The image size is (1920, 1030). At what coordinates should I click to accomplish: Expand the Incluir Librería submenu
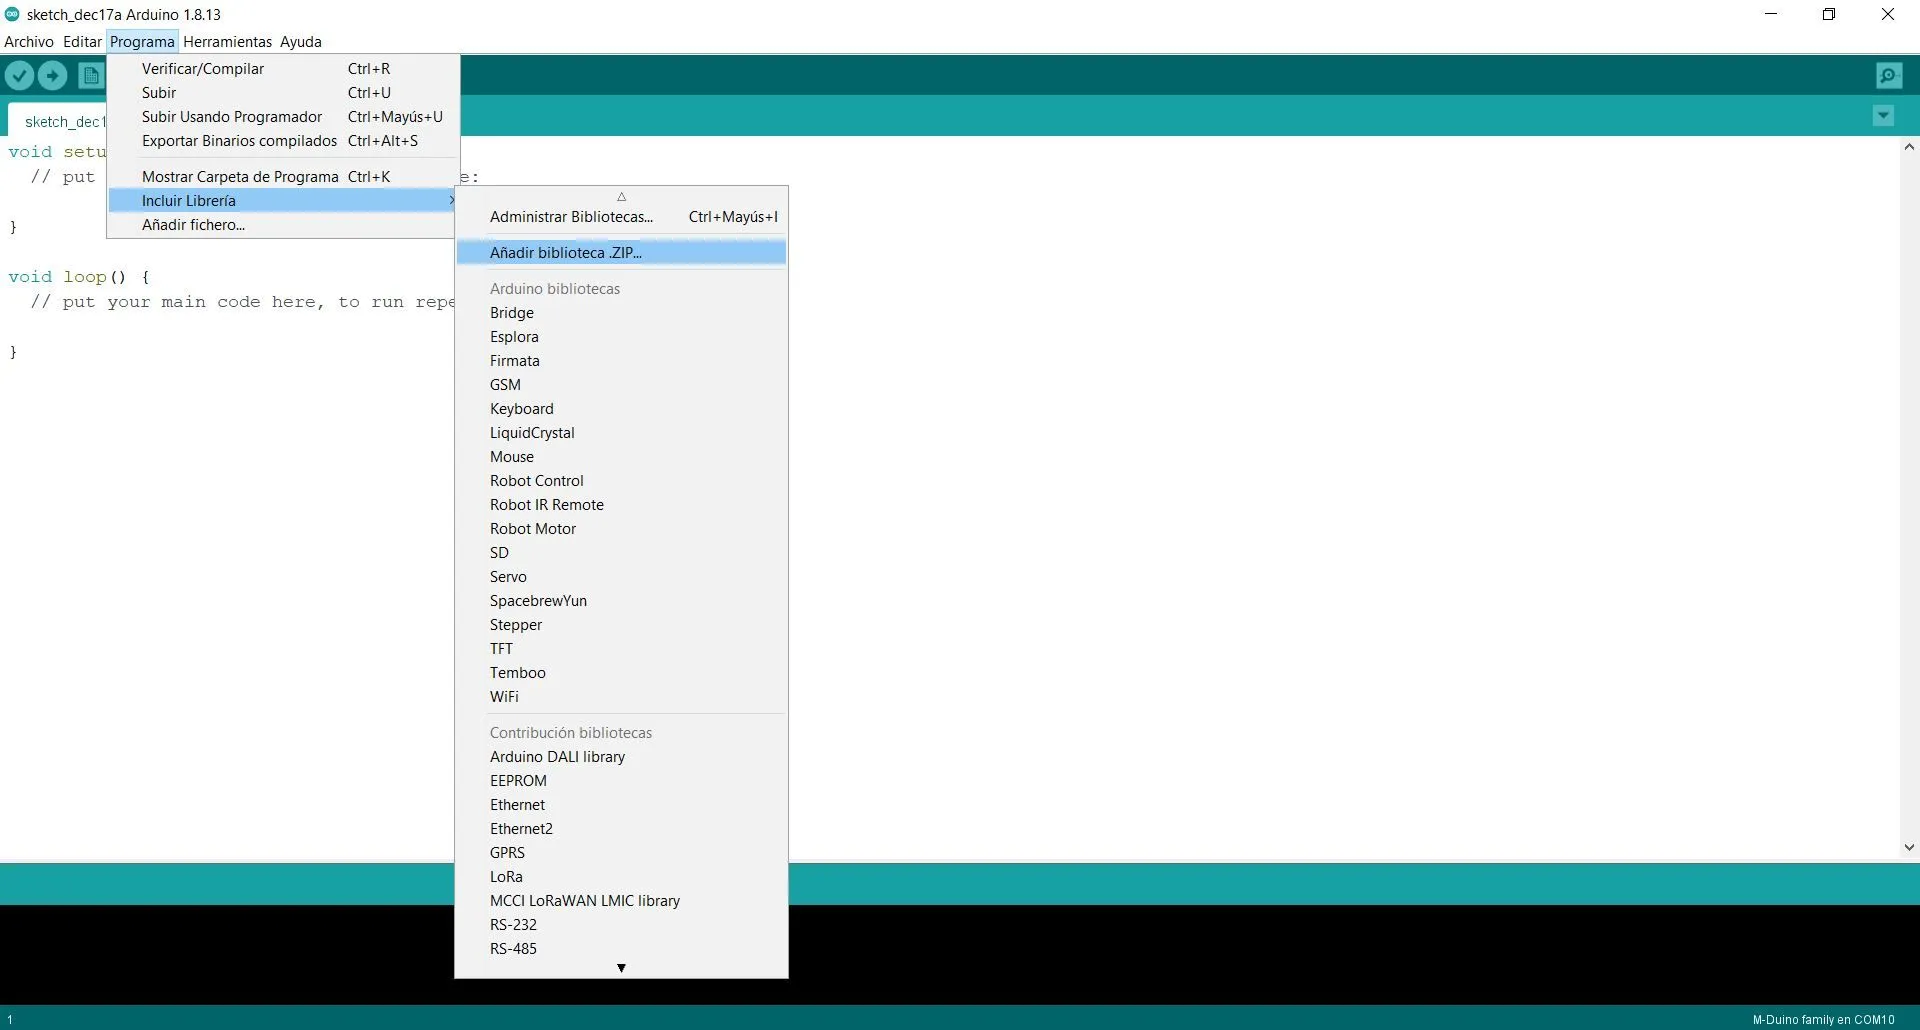[x=283, y=201]
